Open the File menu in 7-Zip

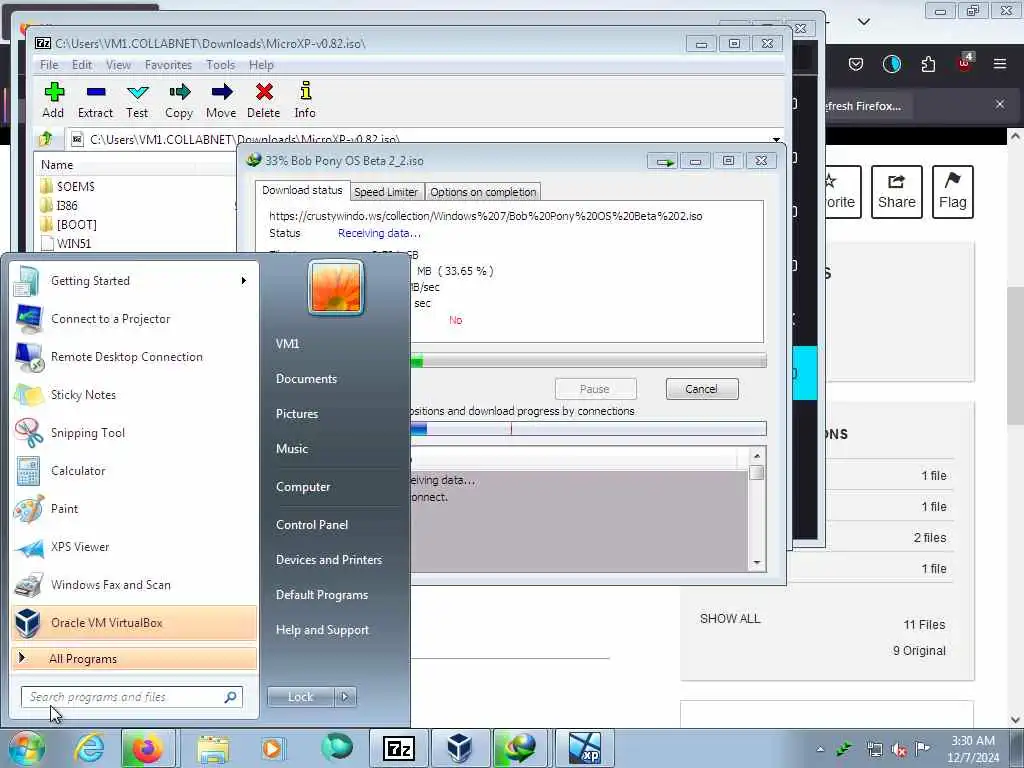point(49,65)
